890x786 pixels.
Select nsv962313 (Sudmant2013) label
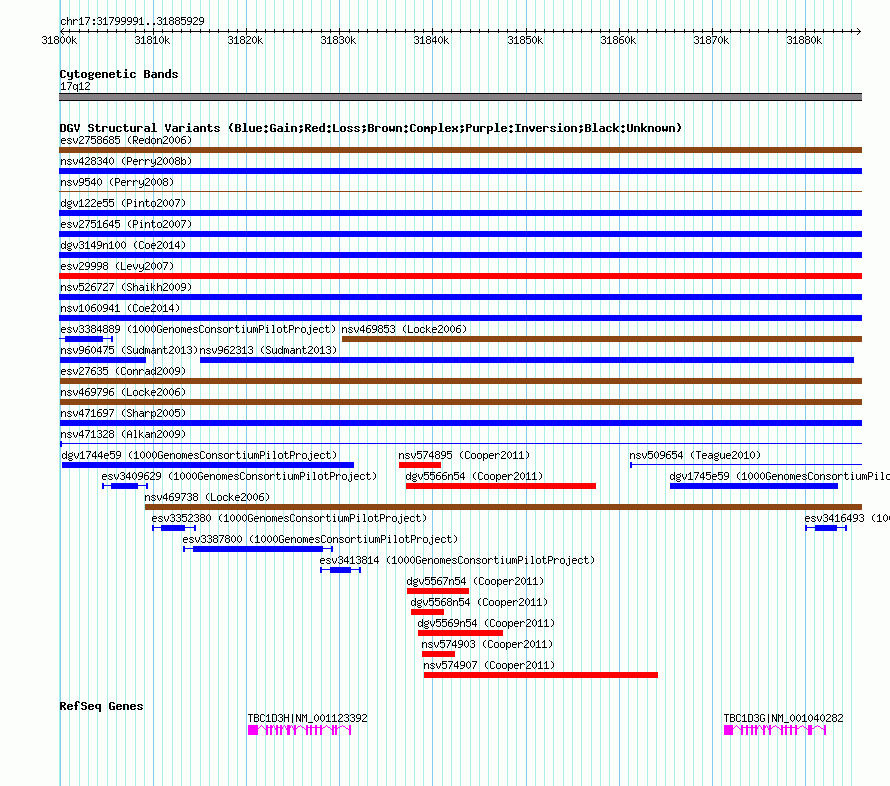(268, 350)
